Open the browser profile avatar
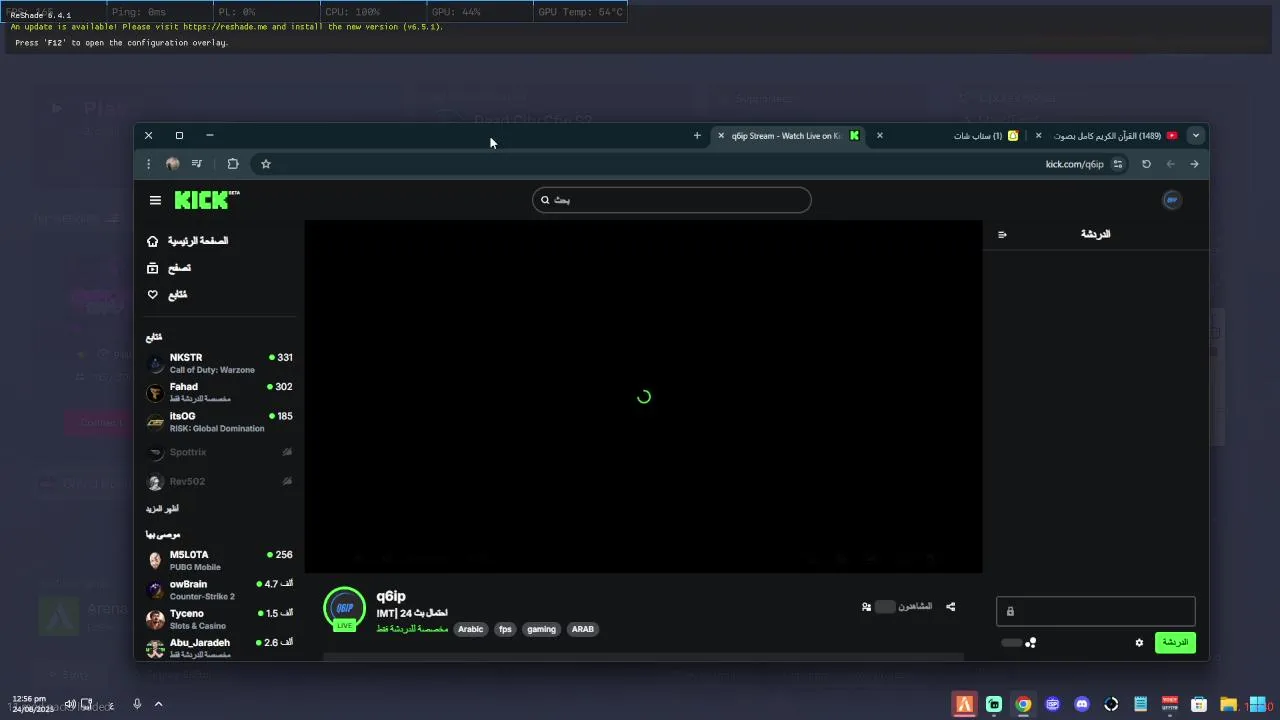The width and height of the screenshot is (1280, 720). [173, 164]
